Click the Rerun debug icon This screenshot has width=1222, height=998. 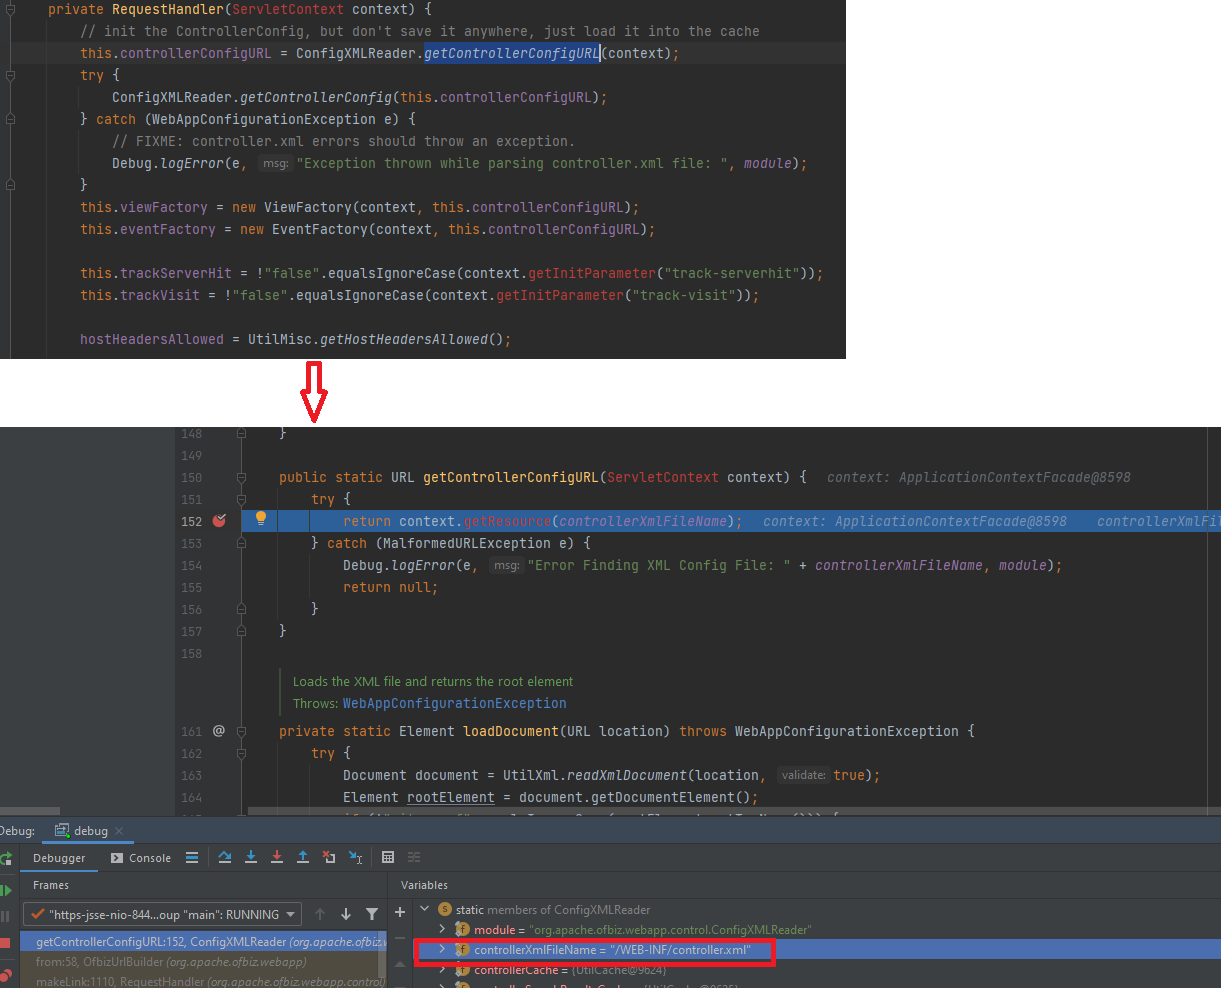click(5, 859)
